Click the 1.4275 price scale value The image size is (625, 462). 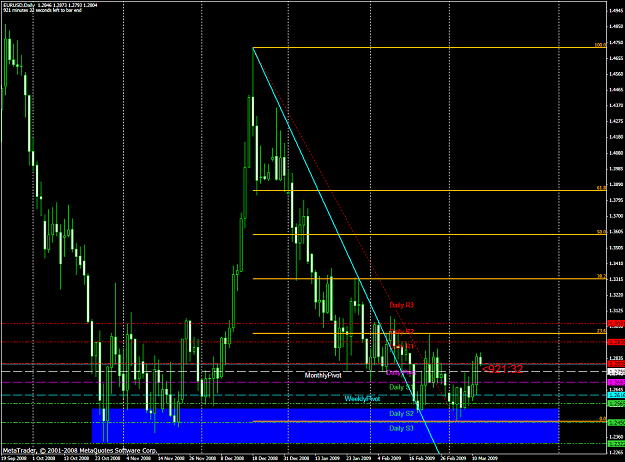point(615,121)
